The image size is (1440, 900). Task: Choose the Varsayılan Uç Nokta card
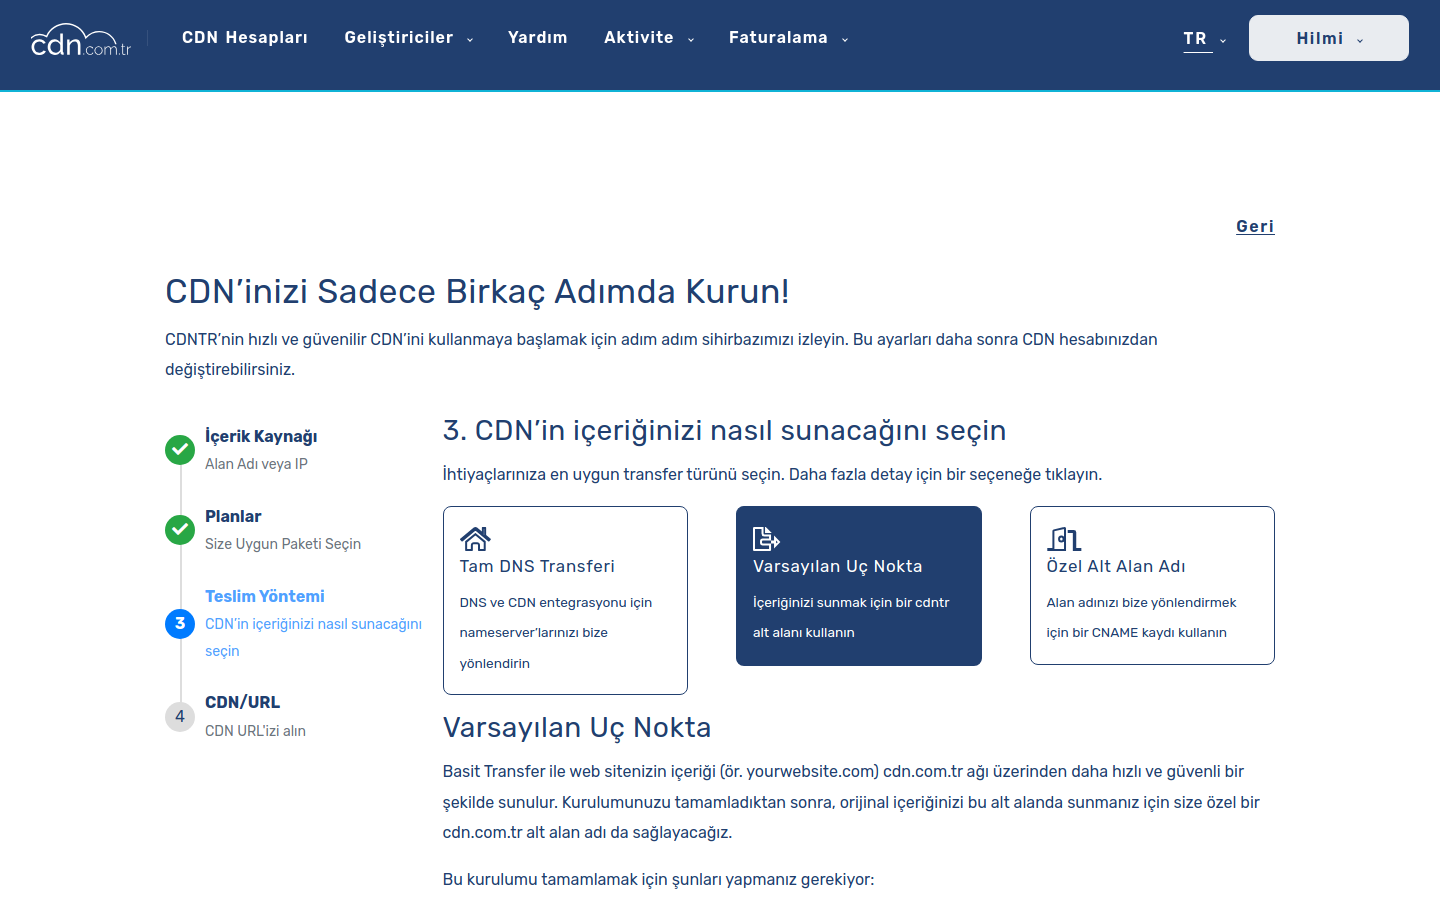pos(859,586)
